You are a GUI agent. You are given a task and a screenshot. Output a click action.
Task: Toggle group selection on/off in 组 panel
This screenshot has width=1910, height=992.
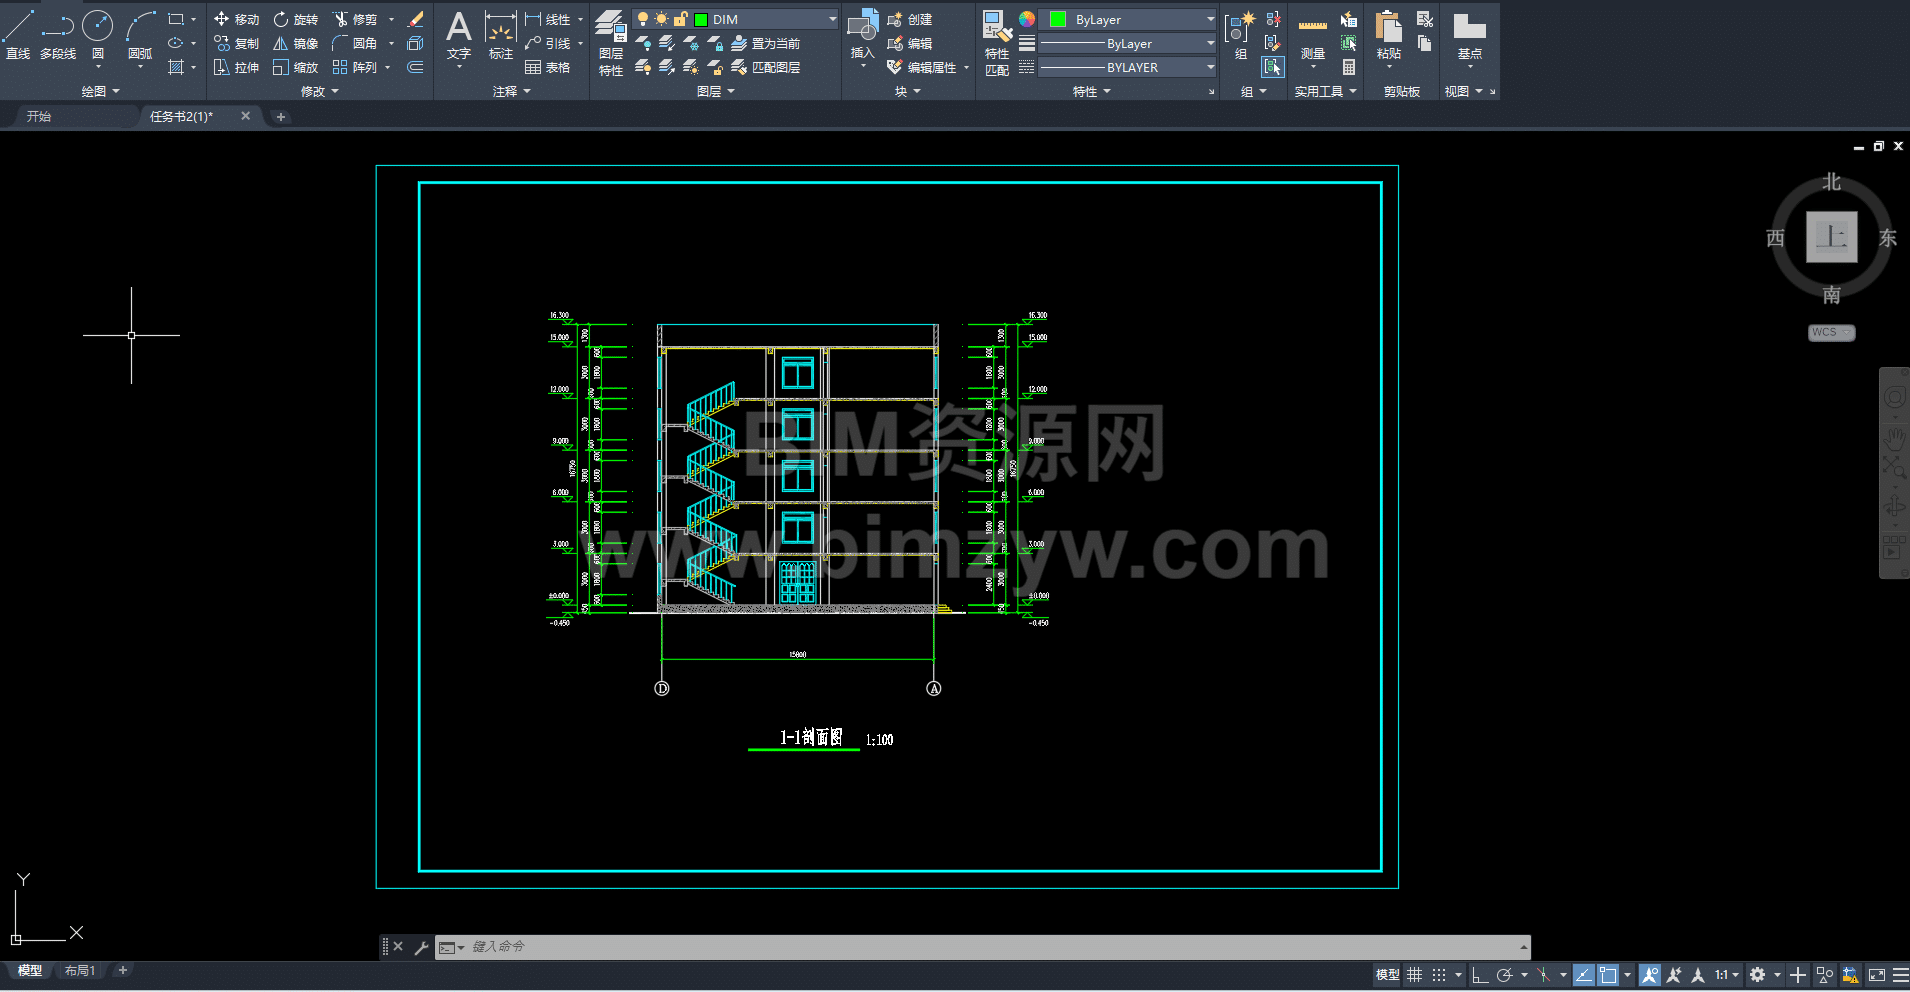coord(1273,67)
